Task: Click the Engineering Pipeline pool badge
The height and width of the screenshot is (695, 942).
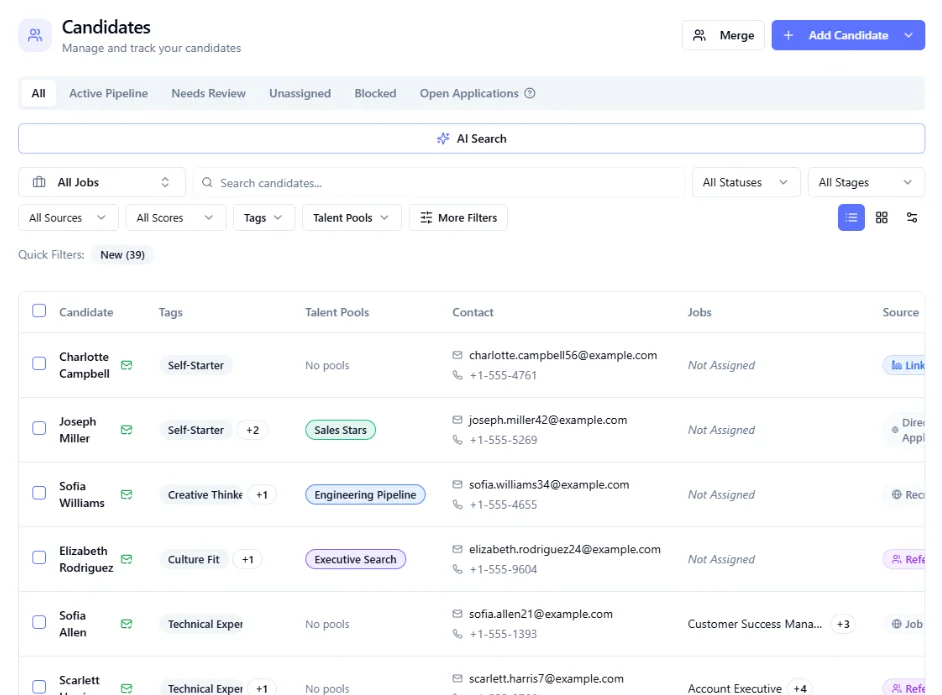Action: point(365,494)
